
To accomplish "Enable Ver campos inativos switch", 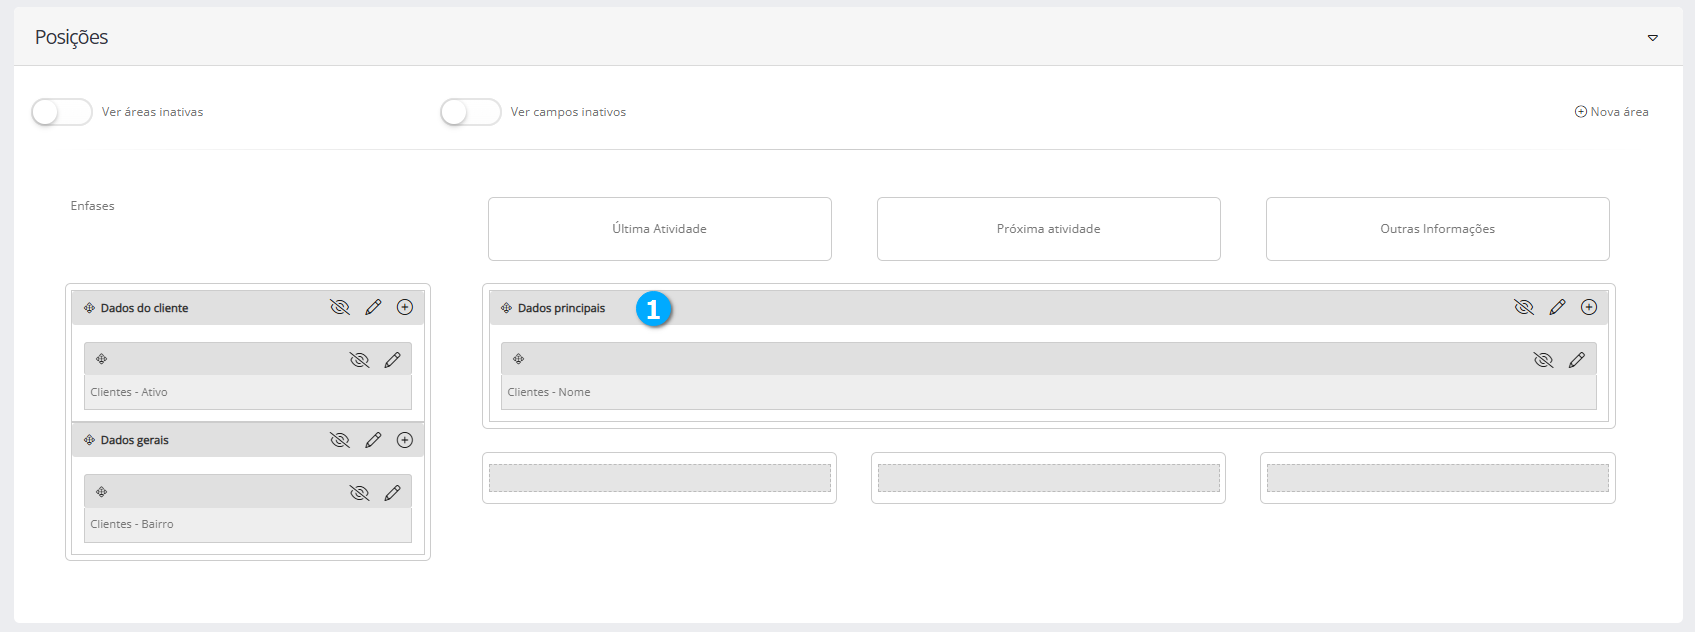I will coord(471,112).
